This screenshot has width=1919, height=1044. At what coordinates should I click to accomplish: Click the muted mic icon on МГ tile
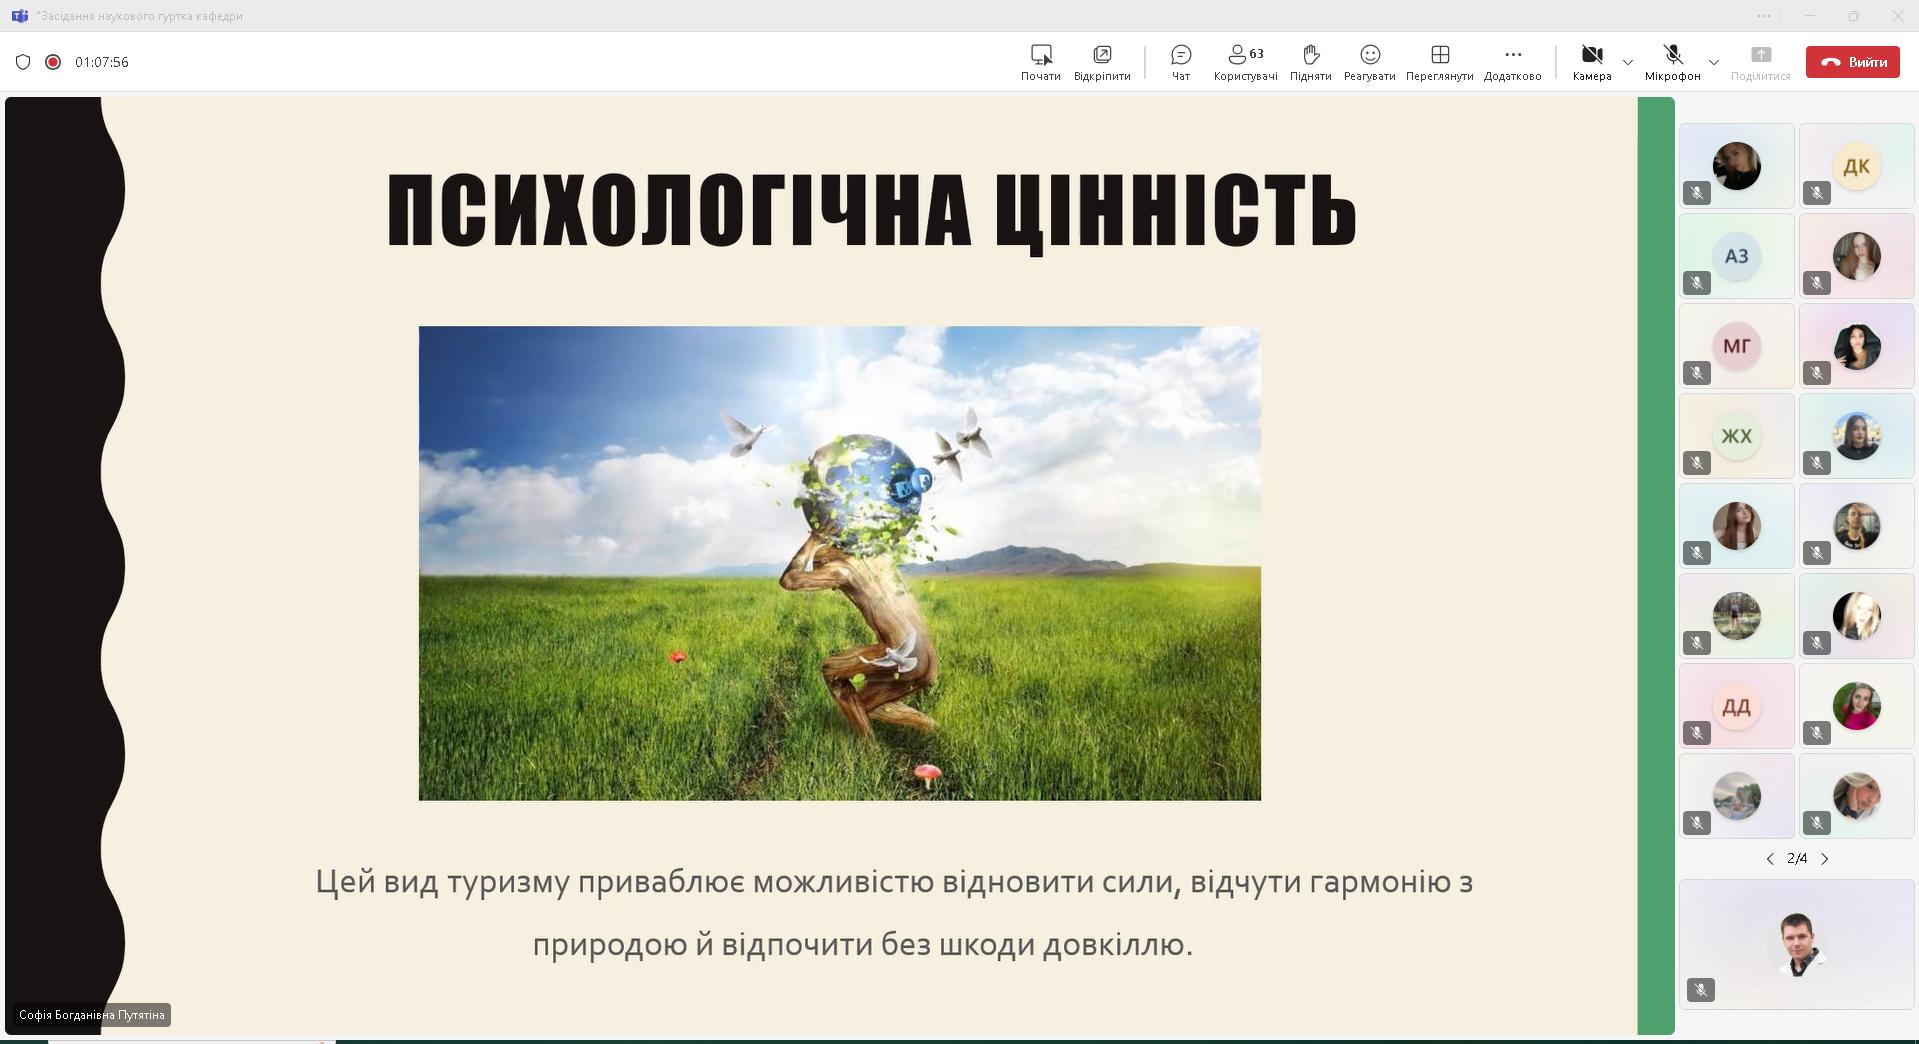pyautogui.click(x=1697, y=373)
